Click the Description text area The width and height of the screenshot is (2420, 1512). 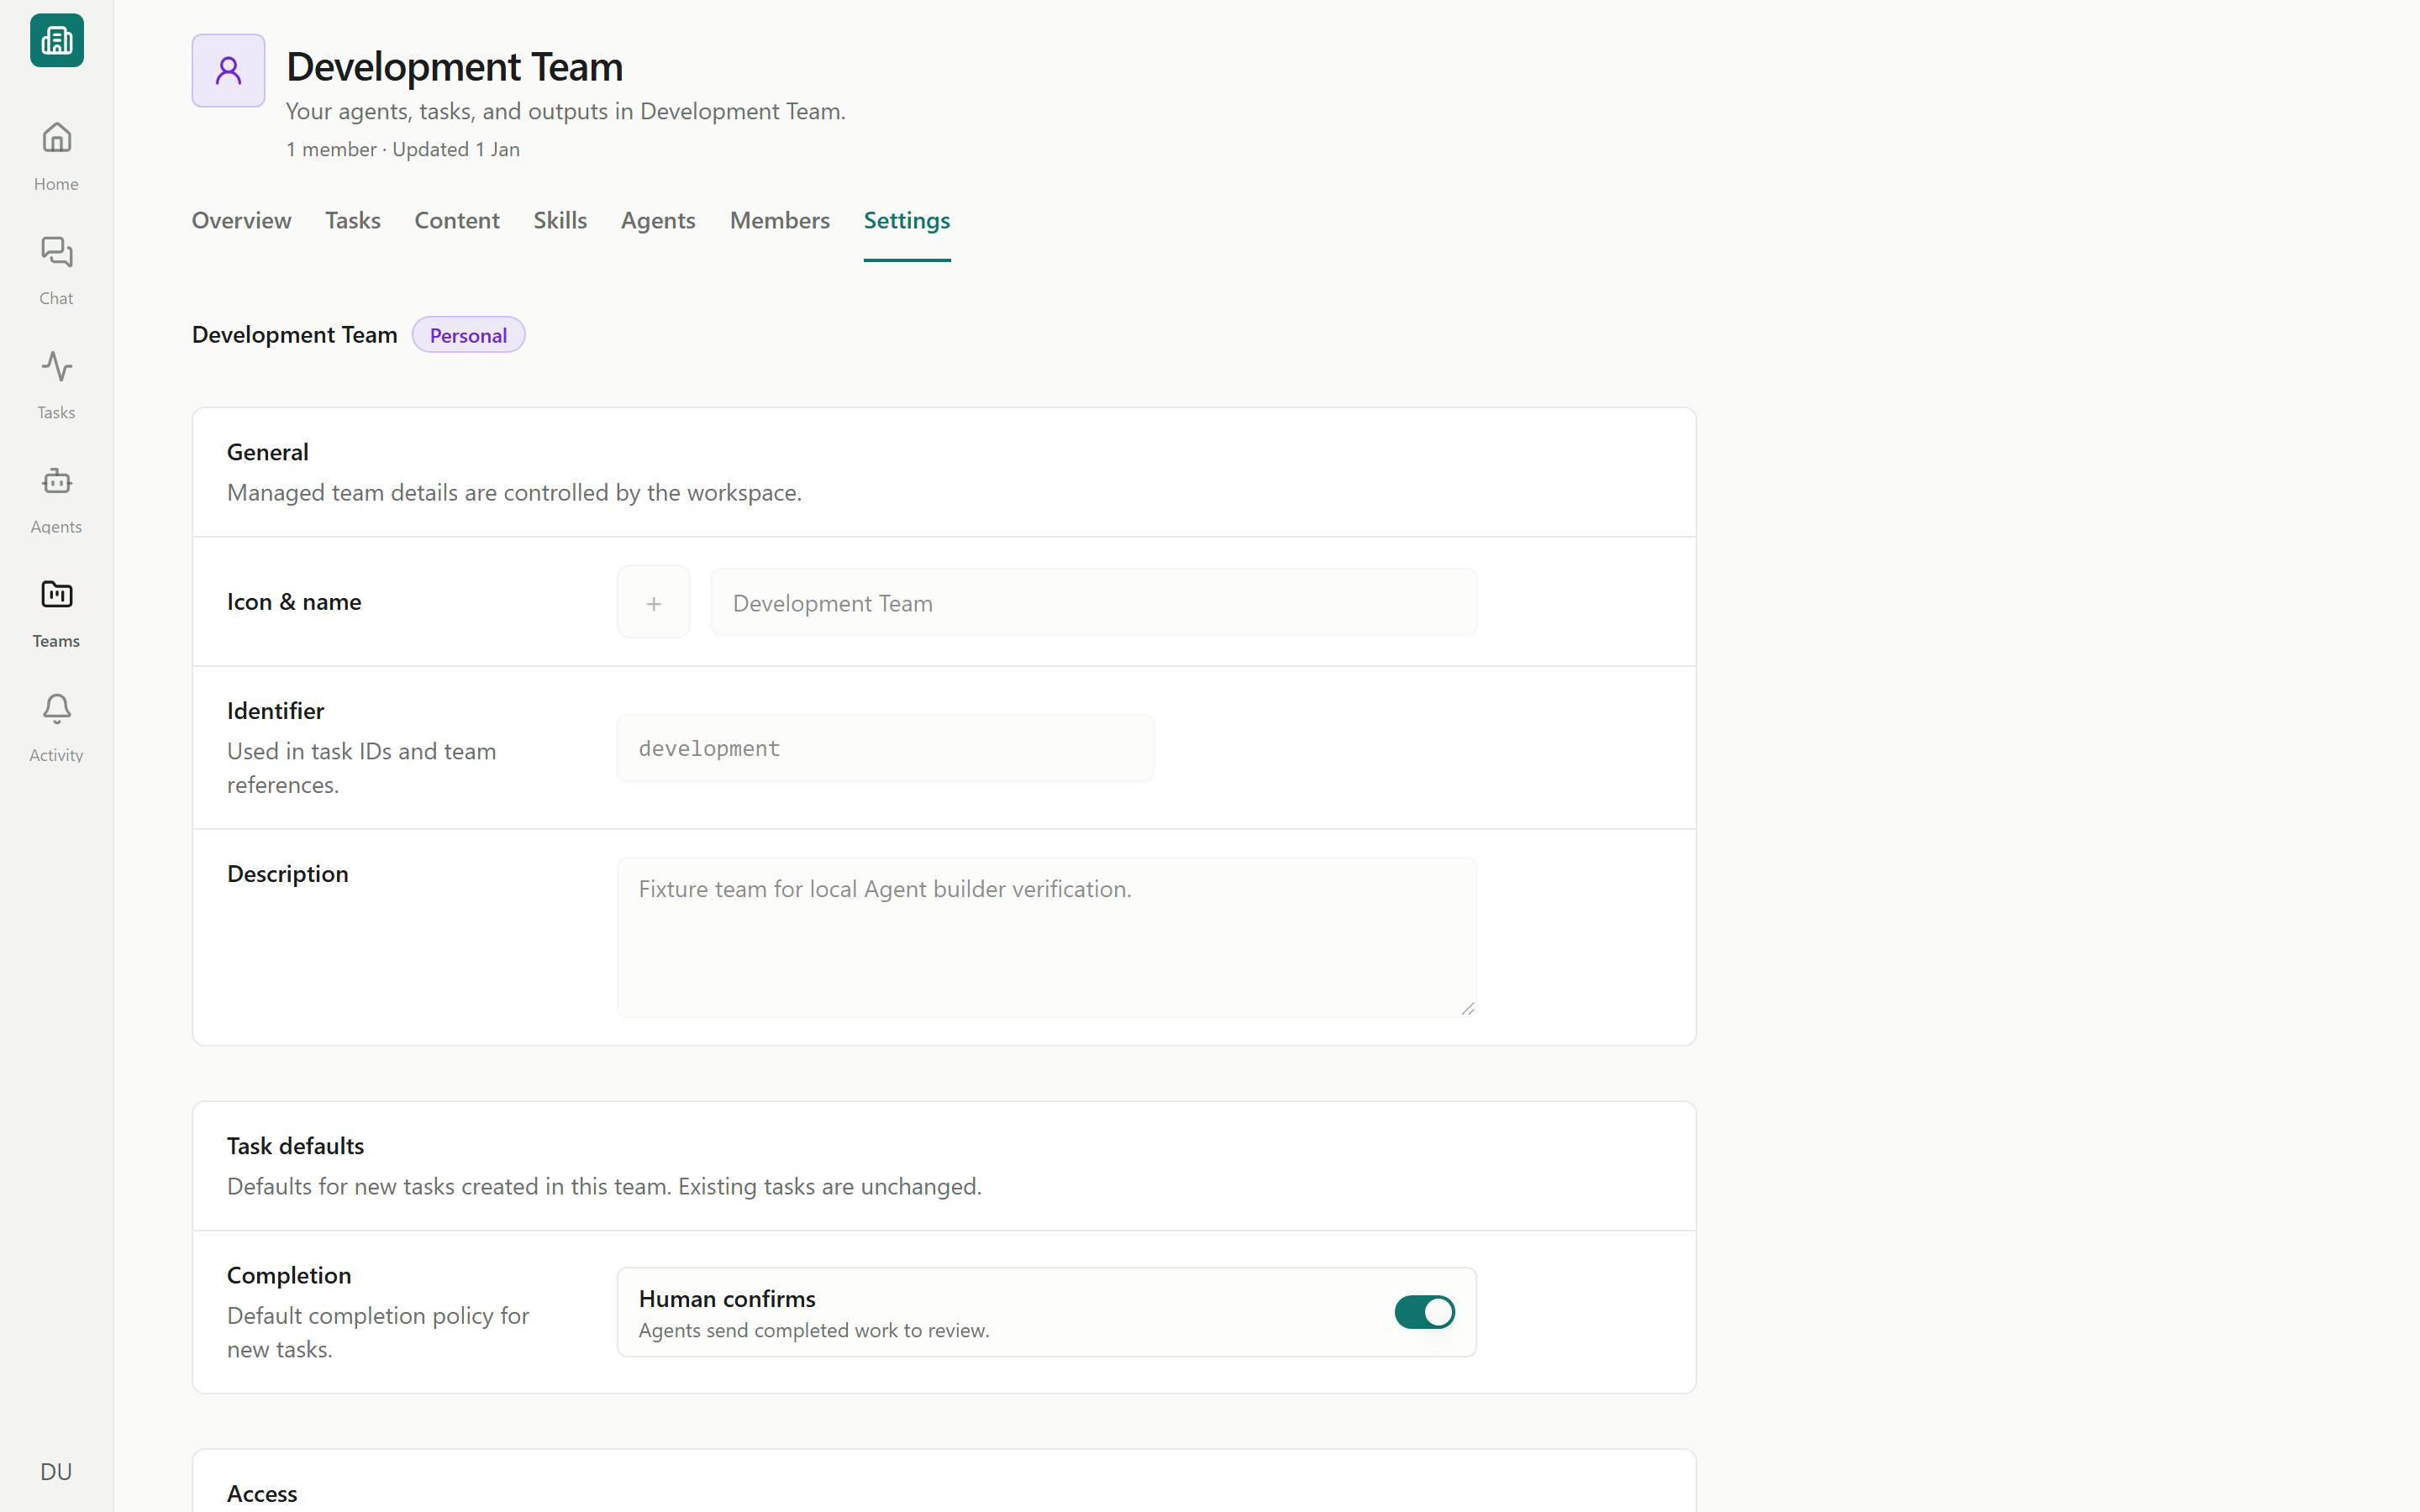coord(1046,937)
